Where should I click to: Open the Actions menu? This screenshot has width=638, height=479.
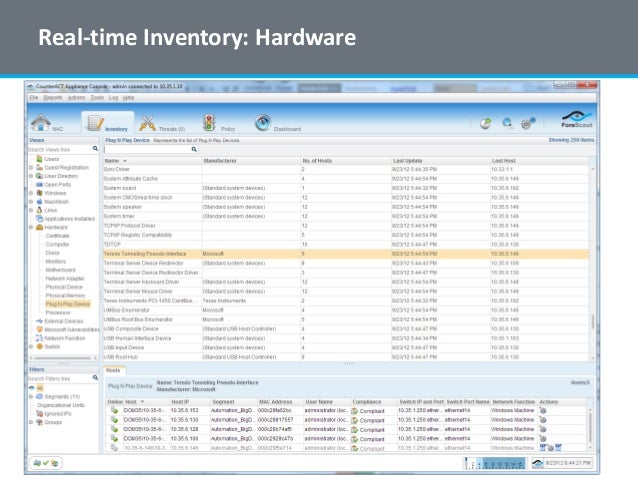click(76, 98)
